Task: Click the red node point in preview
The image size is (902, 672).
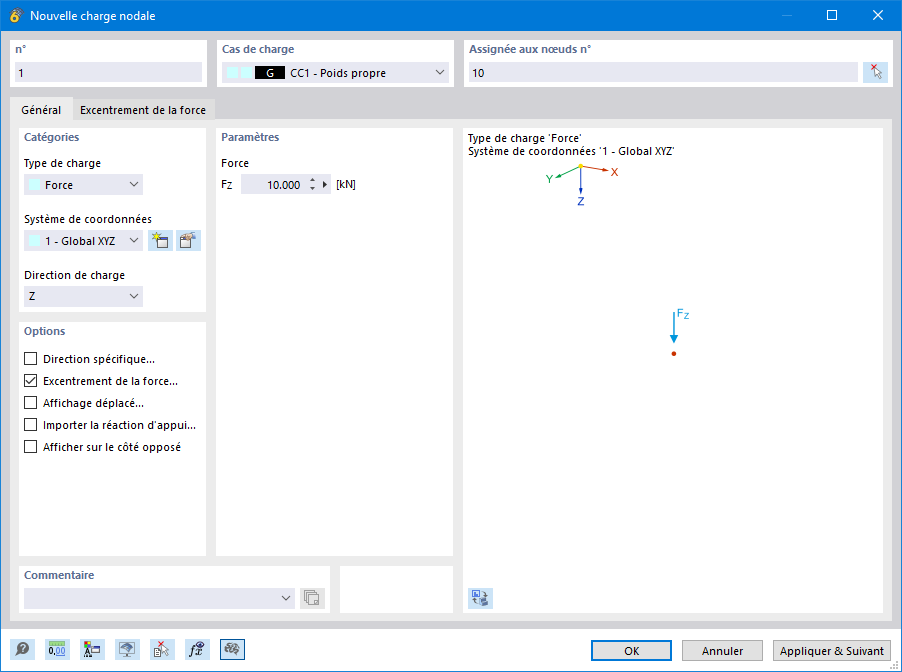Action: 674,354
